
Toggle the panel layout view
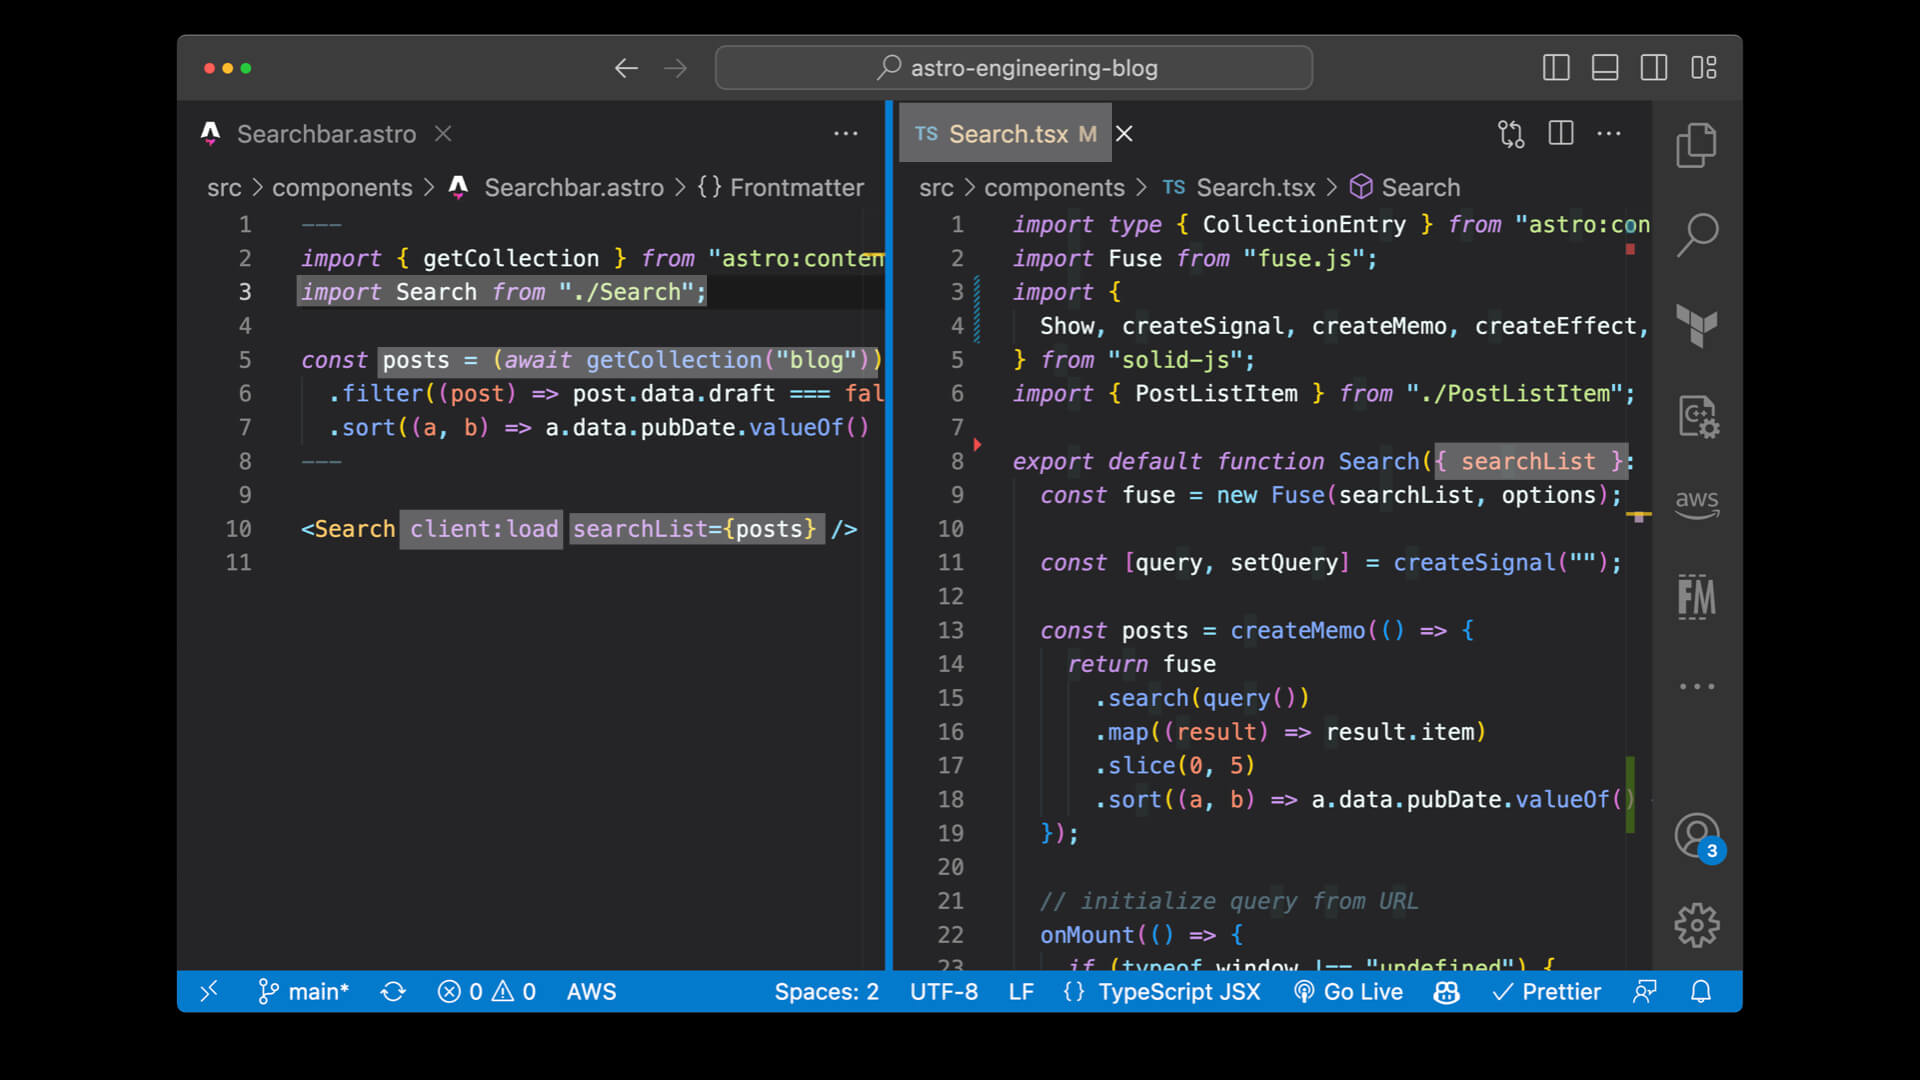(1605, 67)
